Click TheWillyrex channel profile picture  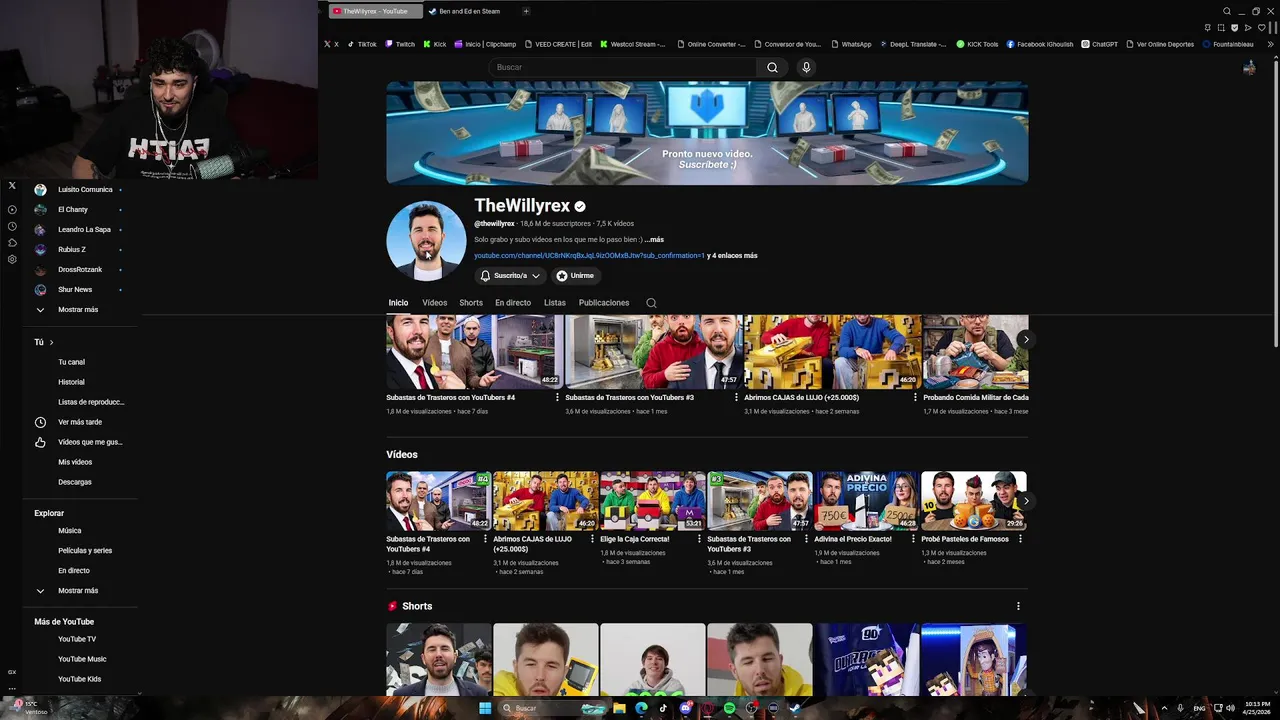pyautogui.click(x=426, y=241)
